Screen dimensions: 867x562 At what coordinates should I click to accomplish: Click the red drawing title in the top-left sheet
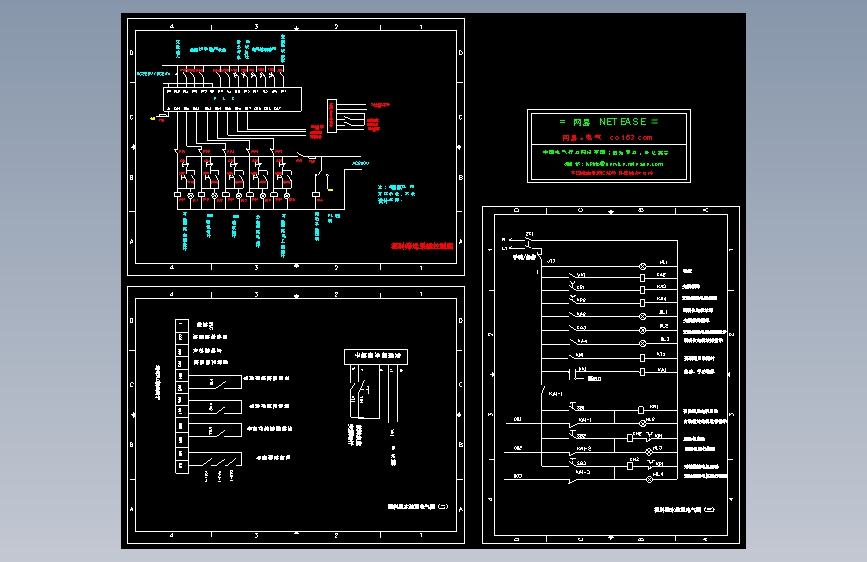click(x=422, y=246)
